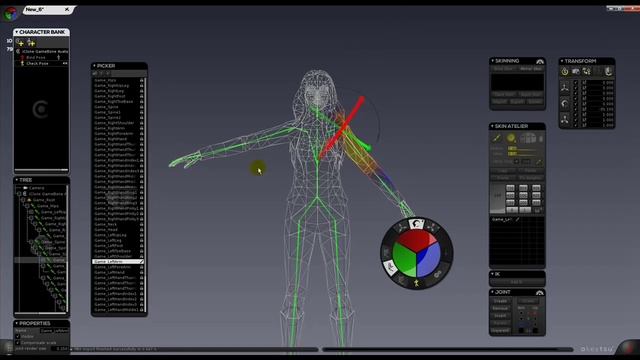
Task: Collapse the Picker panel
Action: tap(94, 66)
